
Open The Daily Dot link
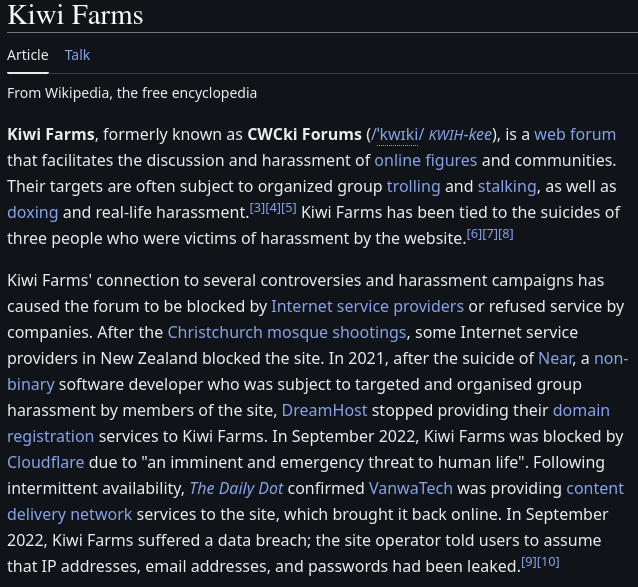(x=236, y=489)
